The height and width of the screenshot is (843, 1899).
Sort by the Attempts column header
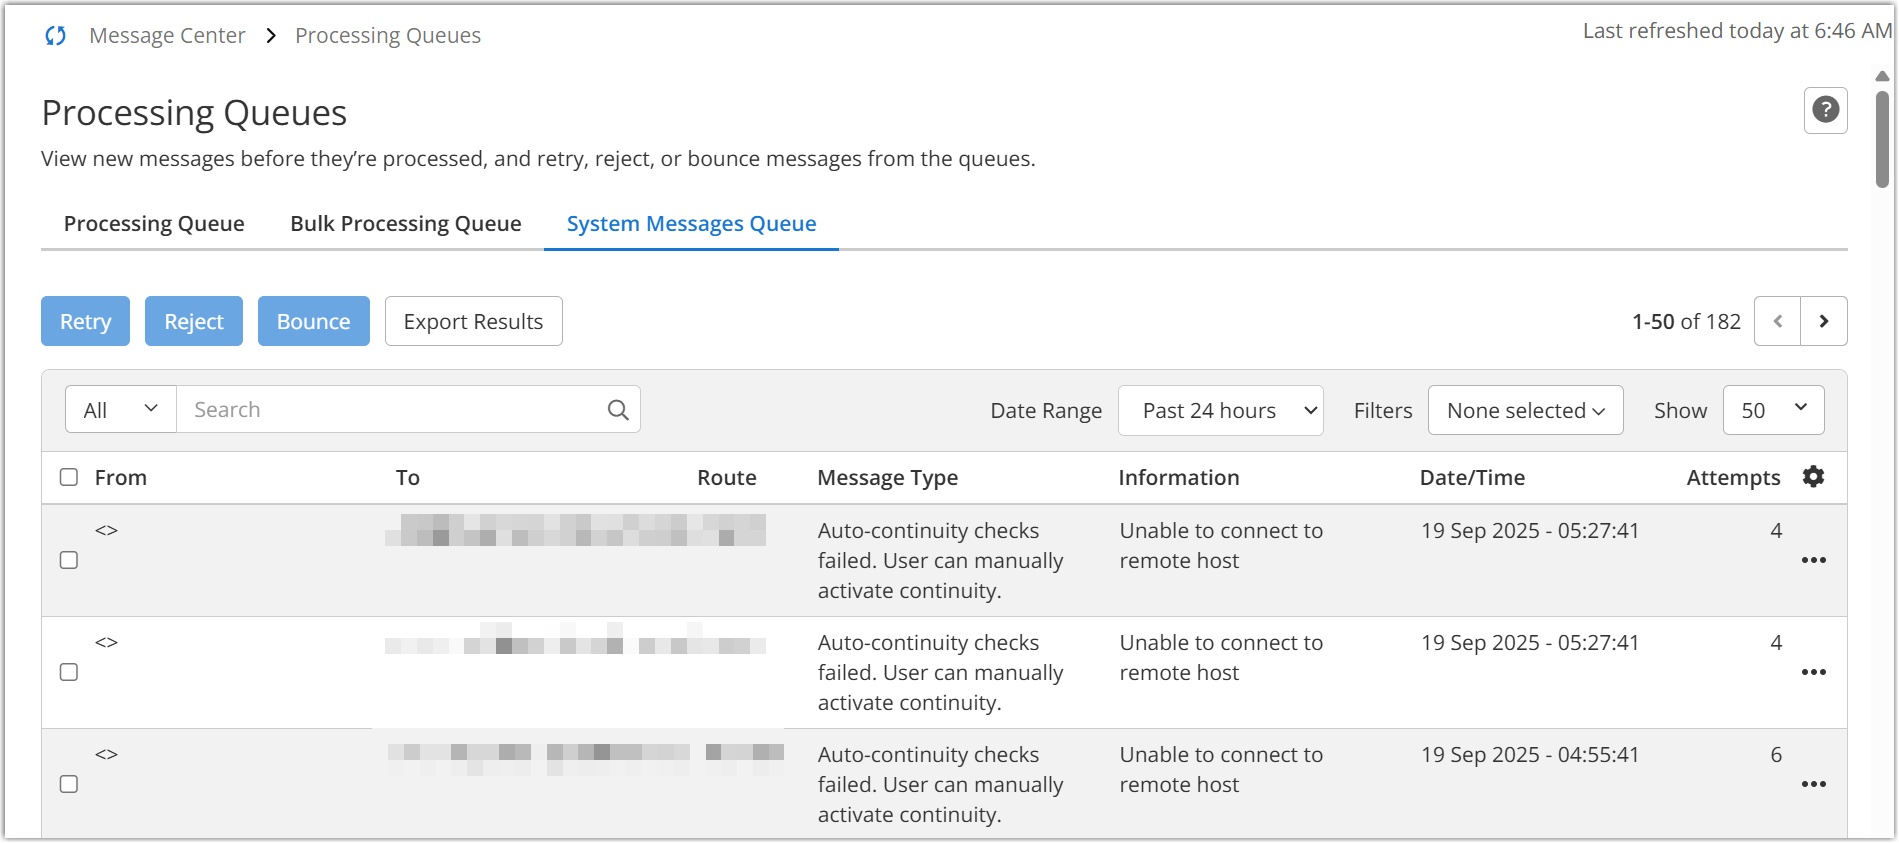click(1733, 478)
